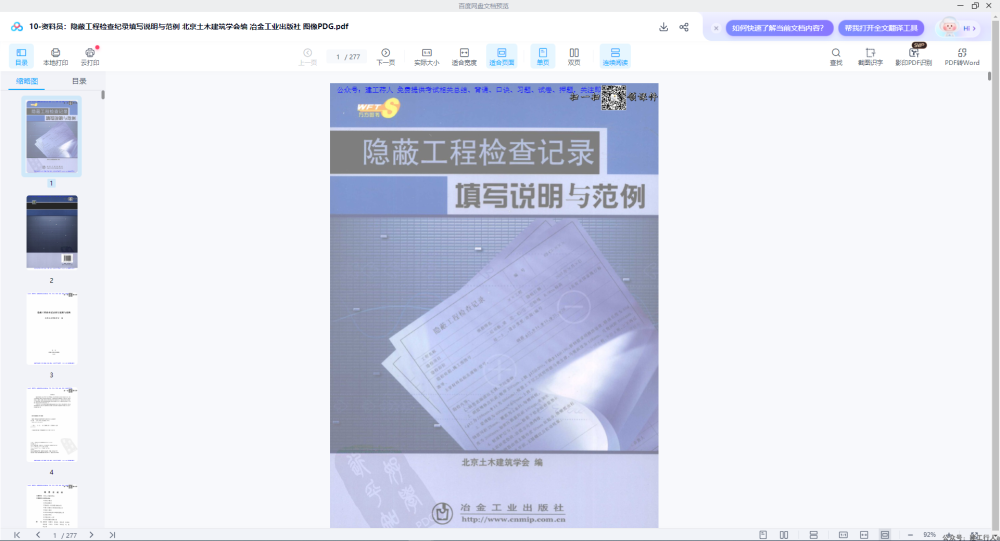
Task: Select fit page icon in status bar
Action: [x=885, y=535]
